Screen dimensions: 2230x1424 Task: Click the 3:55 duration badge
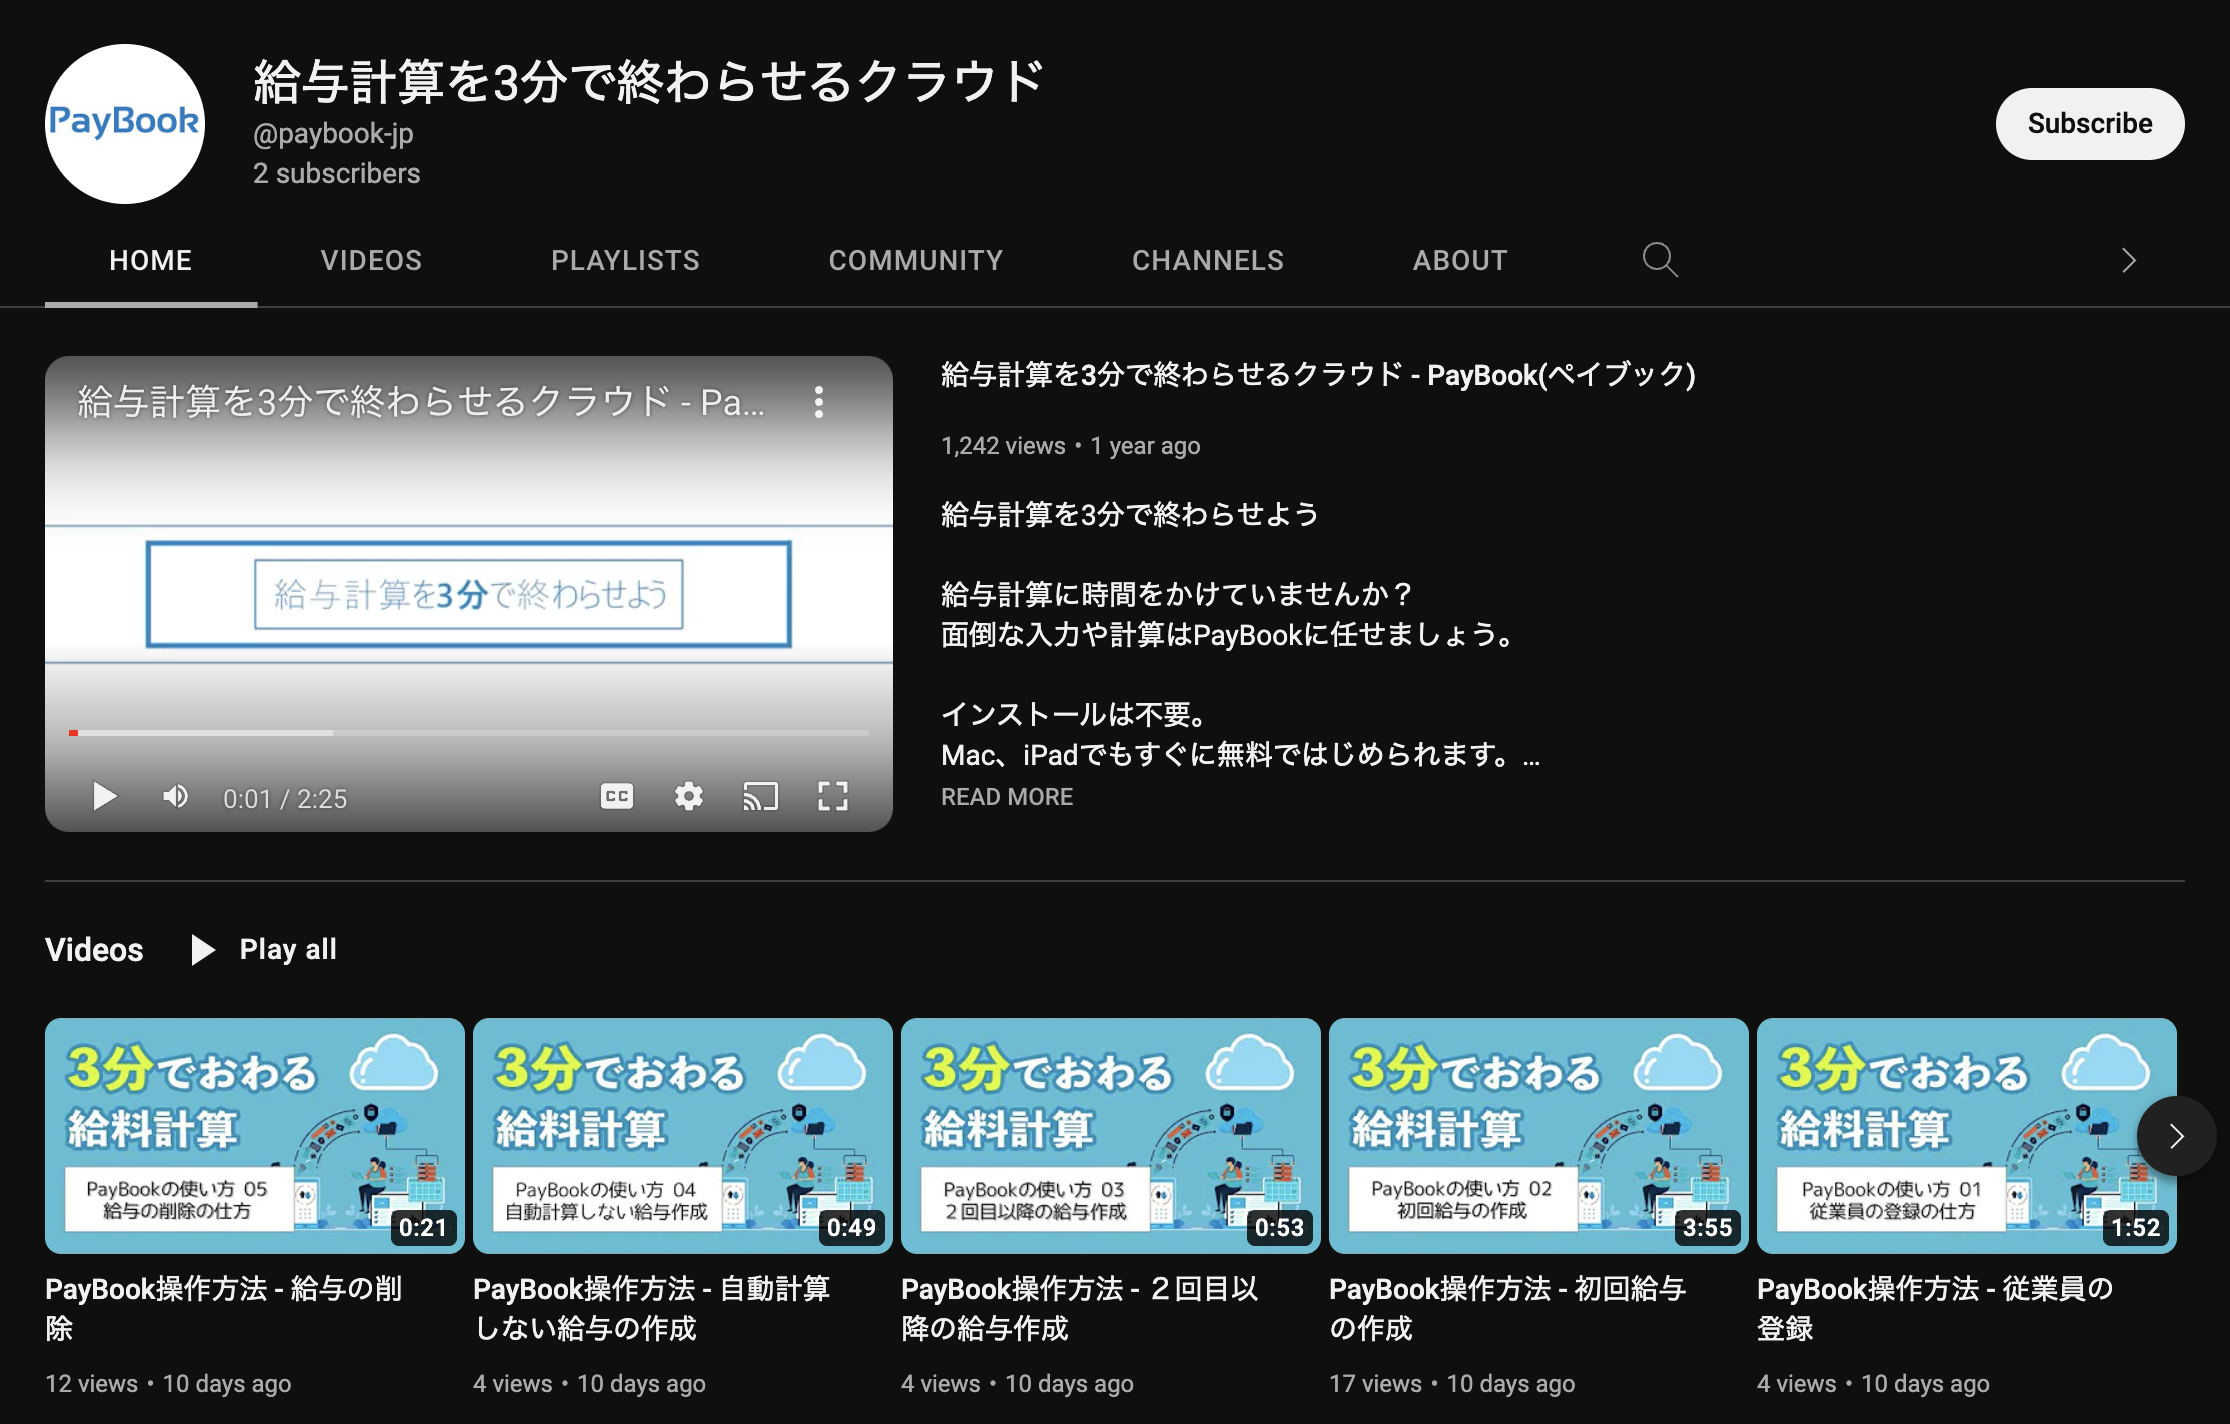pos(1707,1228)
